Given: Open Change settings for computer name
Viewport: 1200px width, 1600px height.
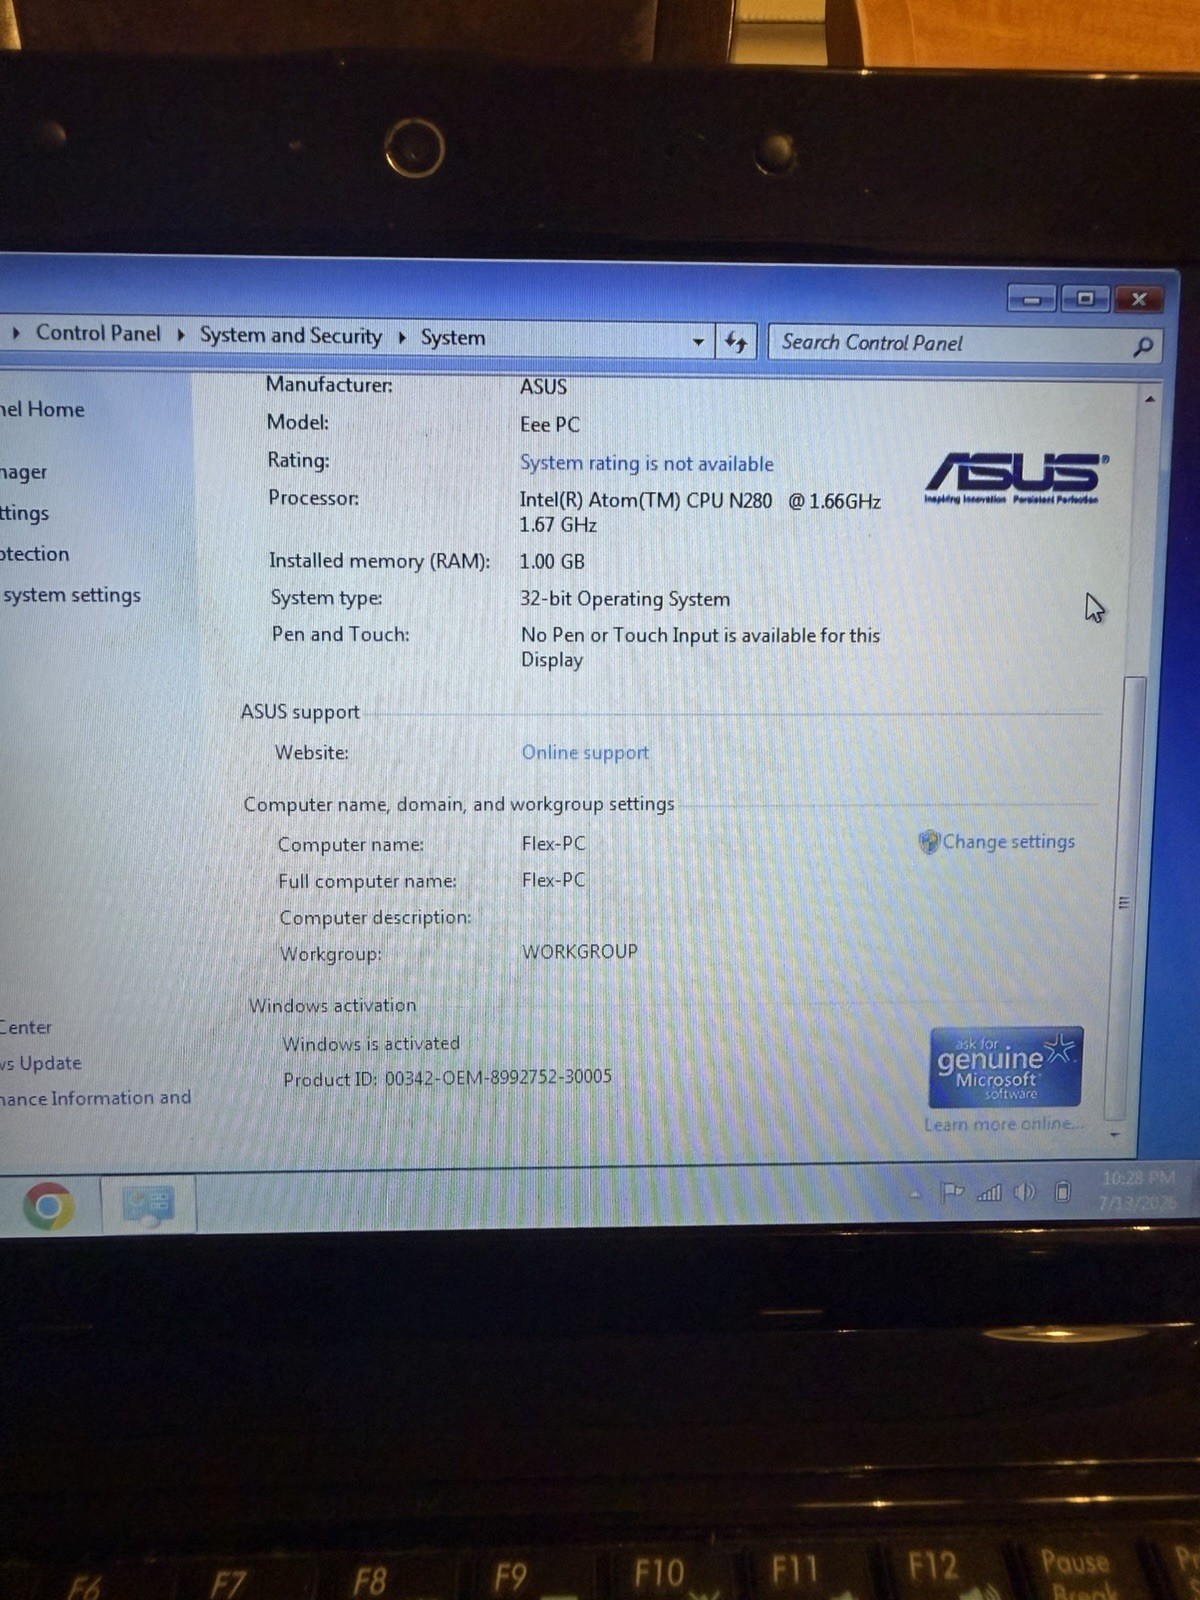Looking at the screenshot, I should tap(1008, 841).
